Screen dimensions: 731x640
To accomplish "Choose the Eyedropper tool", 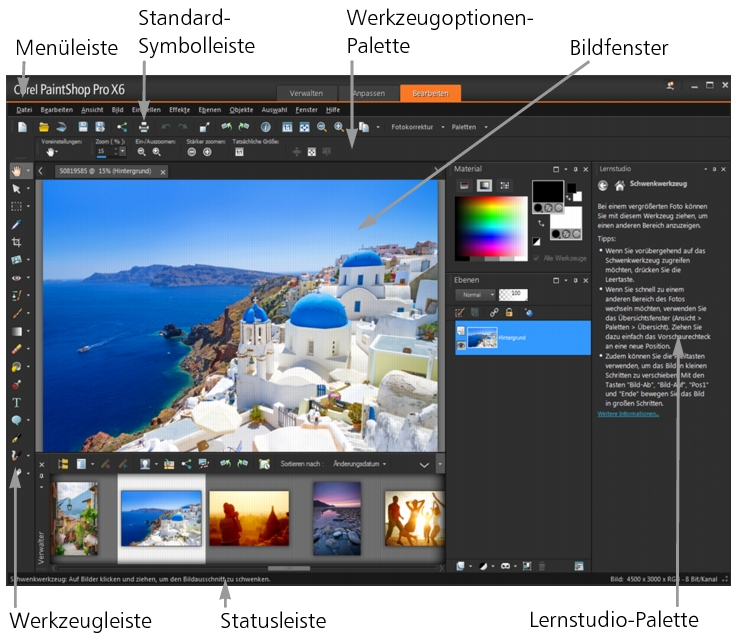I will pyautogui.click(x=16, y=225).
